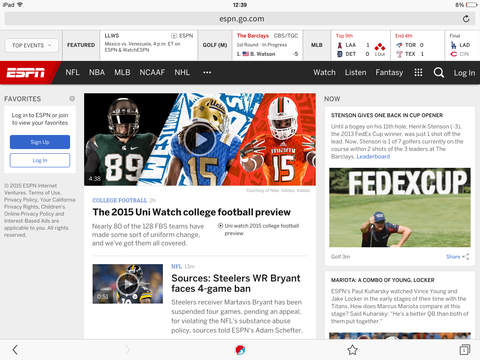Open the NFL menu item

[72, 72]
